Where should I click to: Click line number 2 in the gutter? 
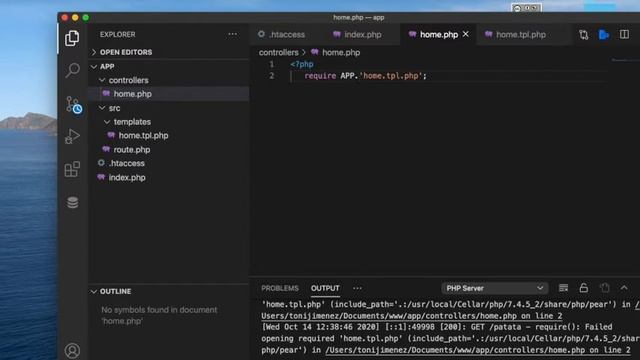point(271,76)
